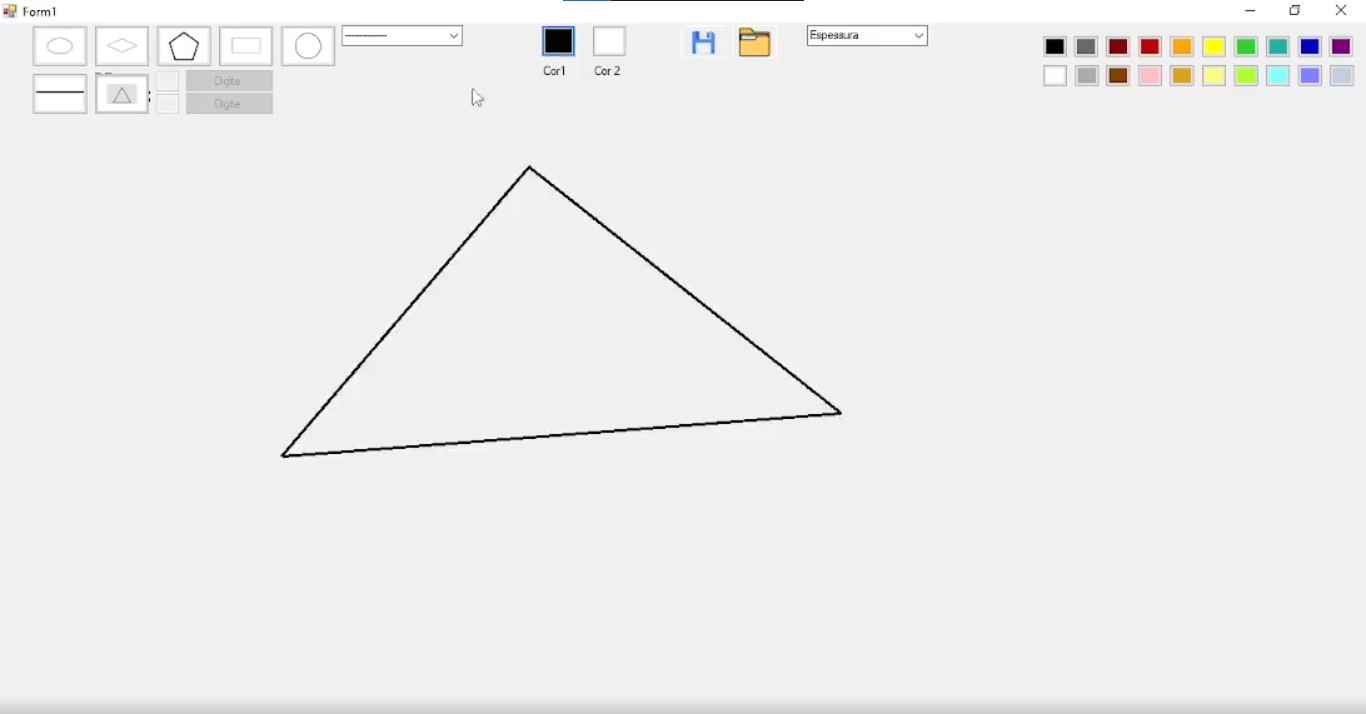Minimize the Form1 window
This screenshot has width=1366, height=714.
pos(1250,11)
